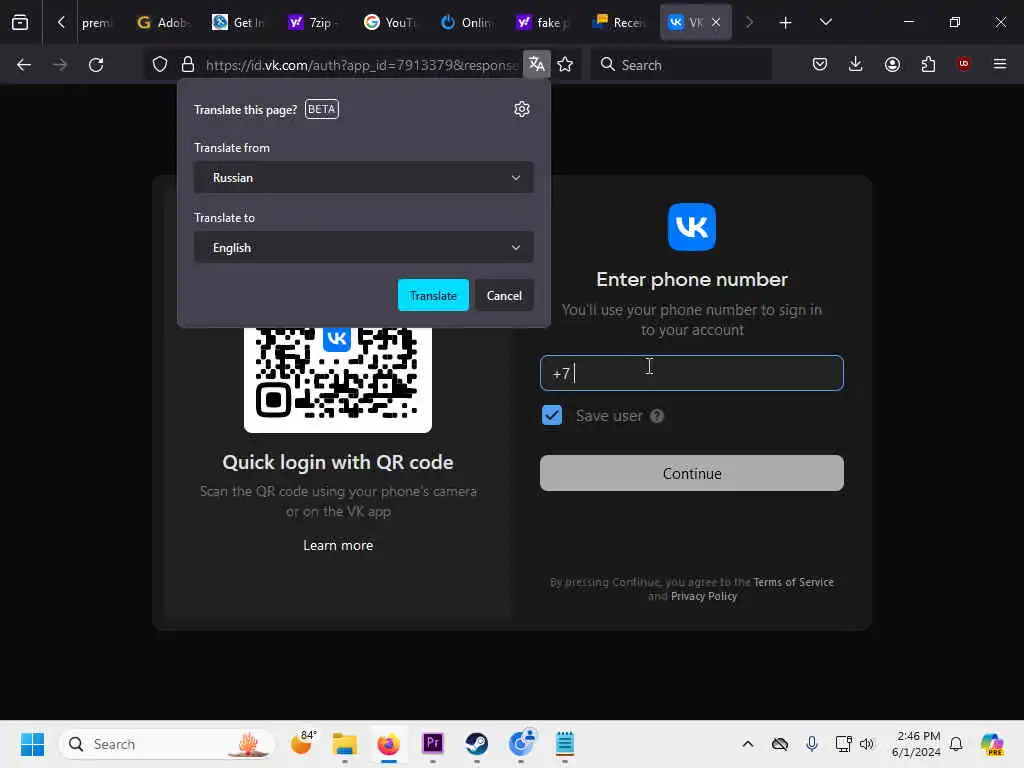Screen dimensions: 1024x768
Task: Open a new tab with plus button
Action: coord(786,23)
